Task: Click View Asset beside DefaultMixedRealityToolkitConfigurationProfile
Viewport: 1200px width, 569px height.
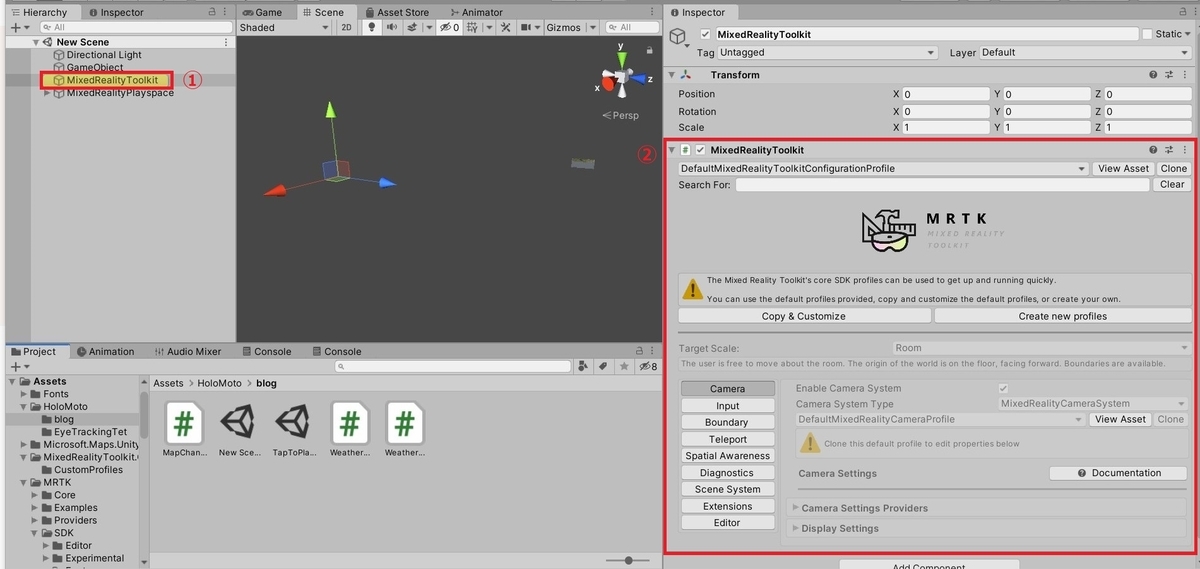Action: coord(1123,169)
